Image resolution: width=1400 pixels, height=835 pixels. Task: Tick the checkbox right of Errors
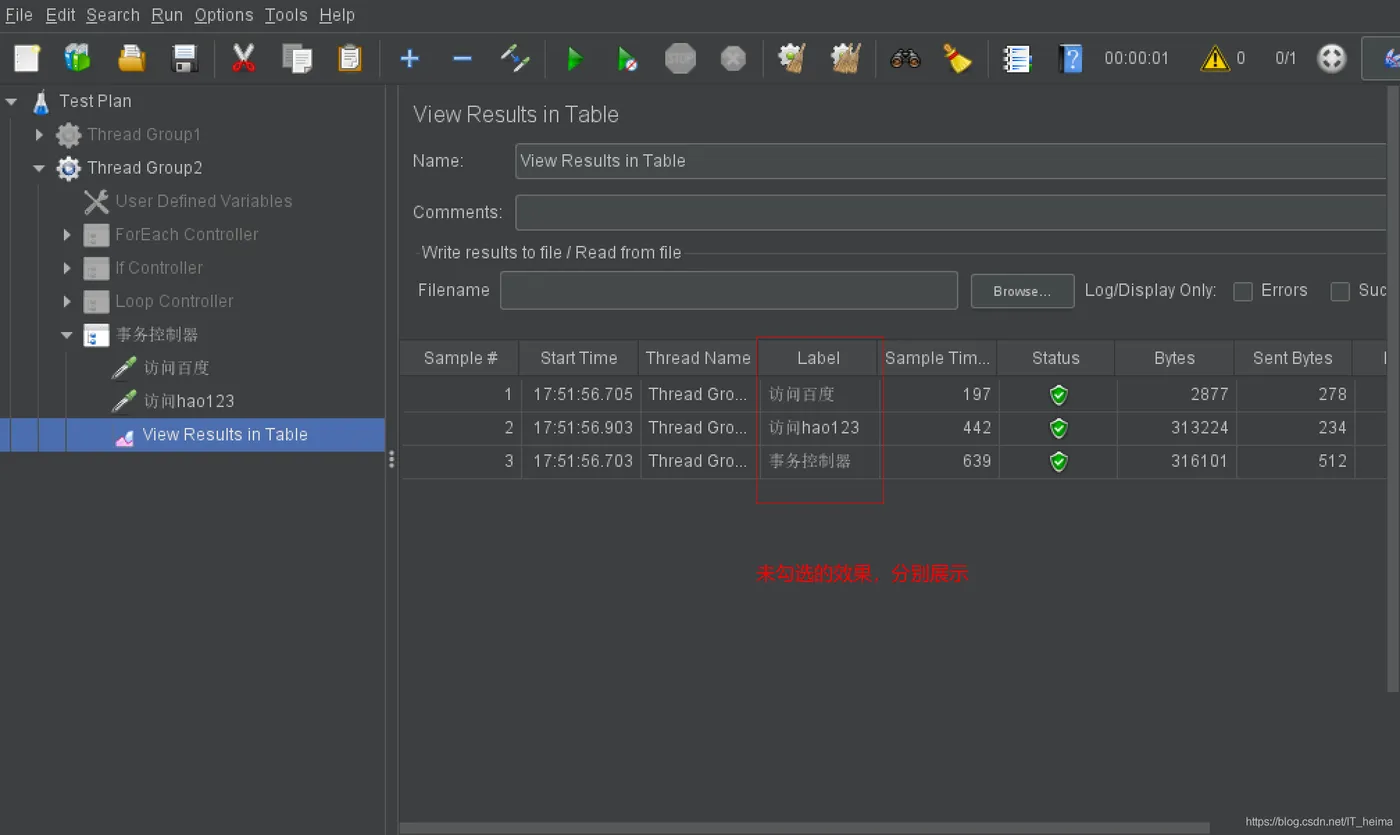[x=1340, y=291]
